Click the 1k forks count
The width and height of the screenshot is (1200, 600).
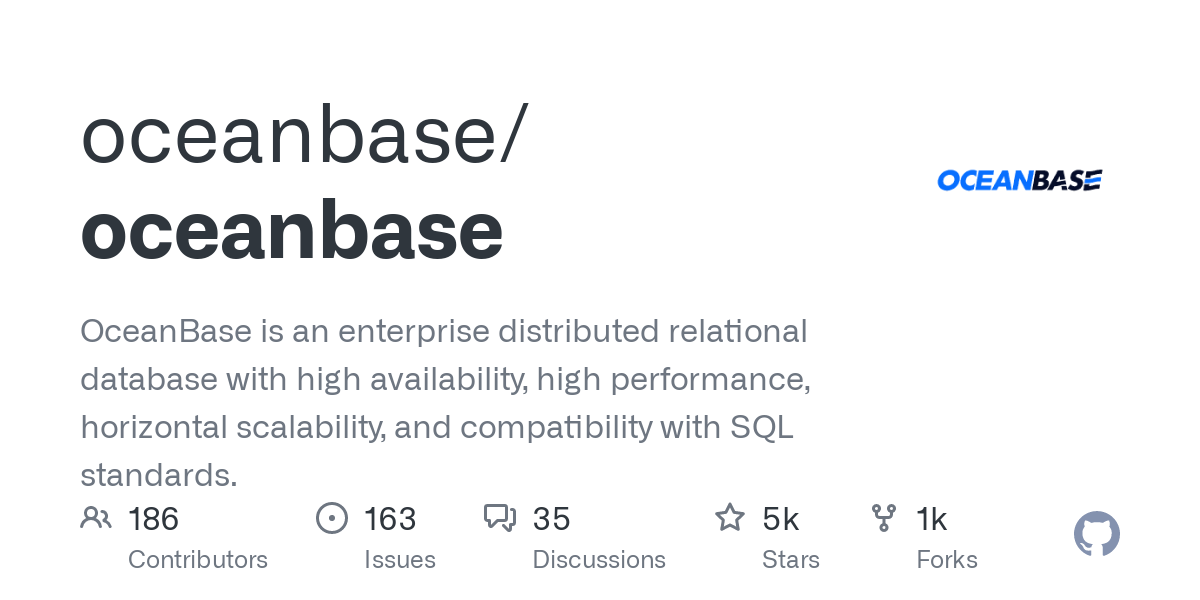[932, 519]
